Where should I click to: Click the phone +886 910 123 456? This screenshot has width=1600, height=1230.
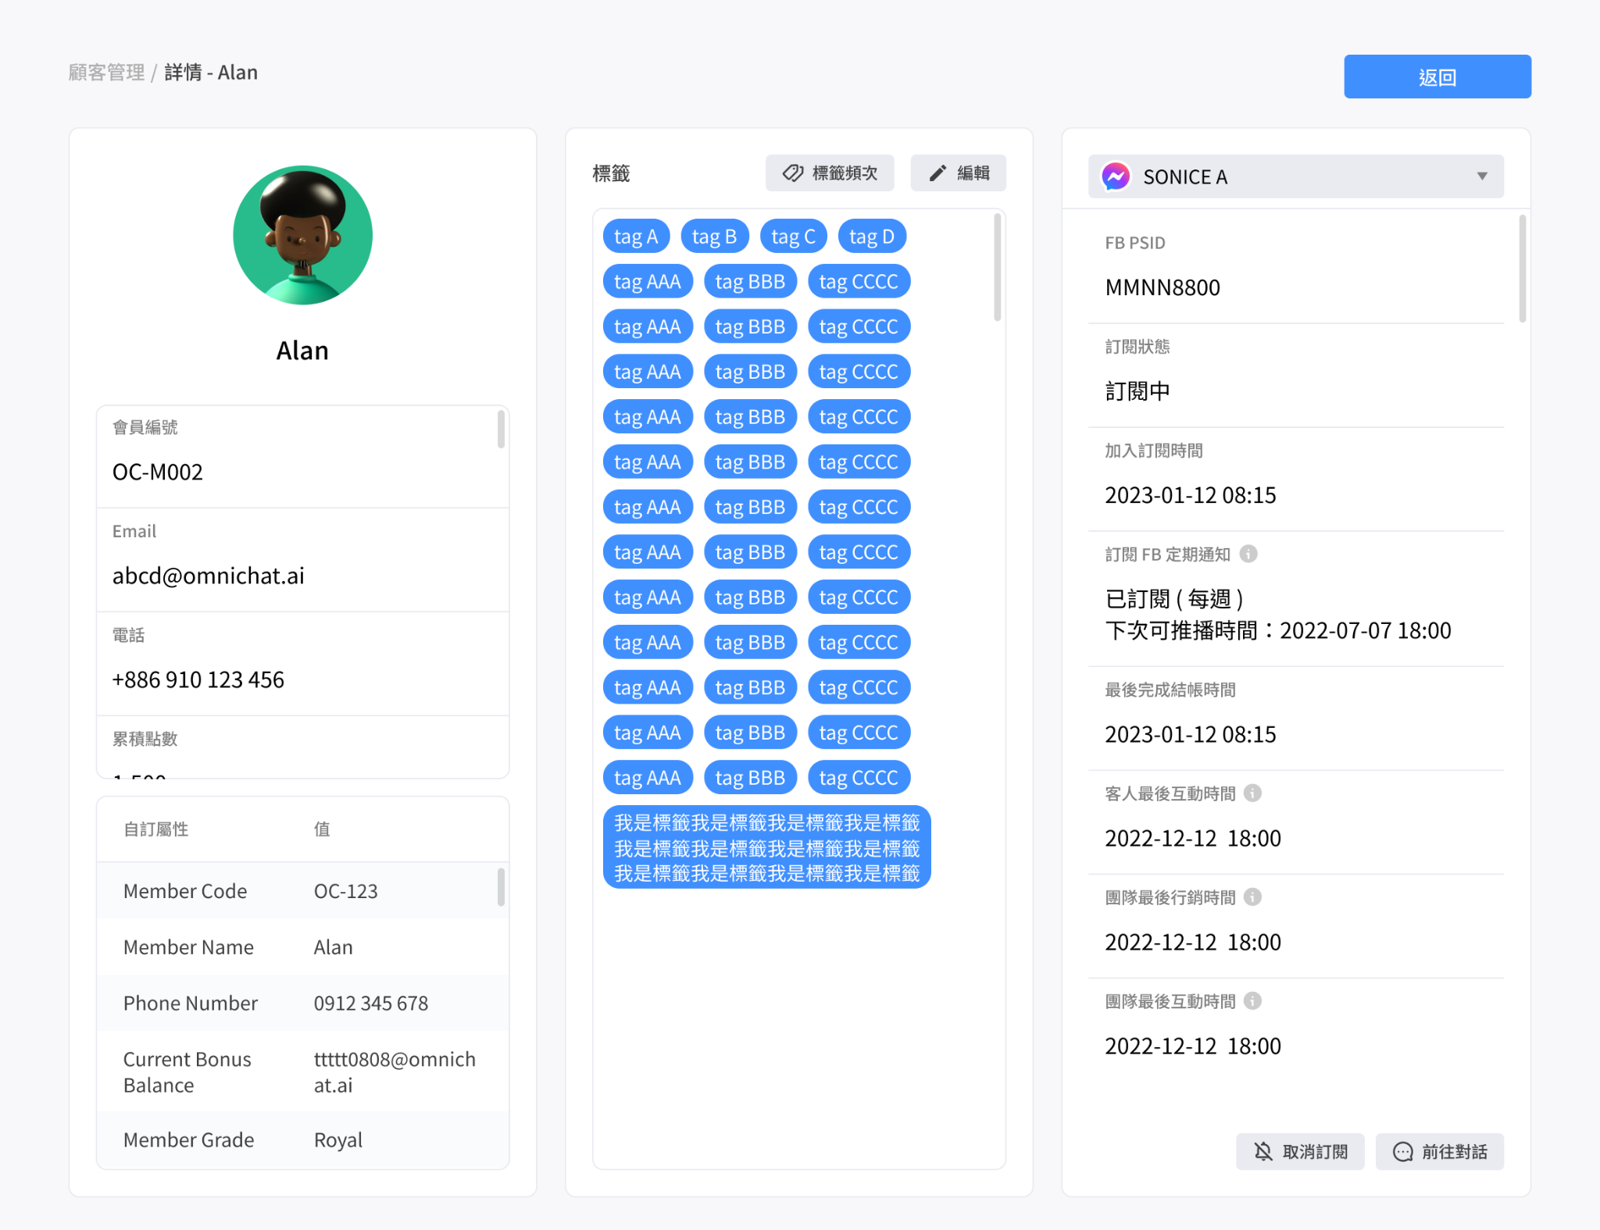click(x=198, y=680)
